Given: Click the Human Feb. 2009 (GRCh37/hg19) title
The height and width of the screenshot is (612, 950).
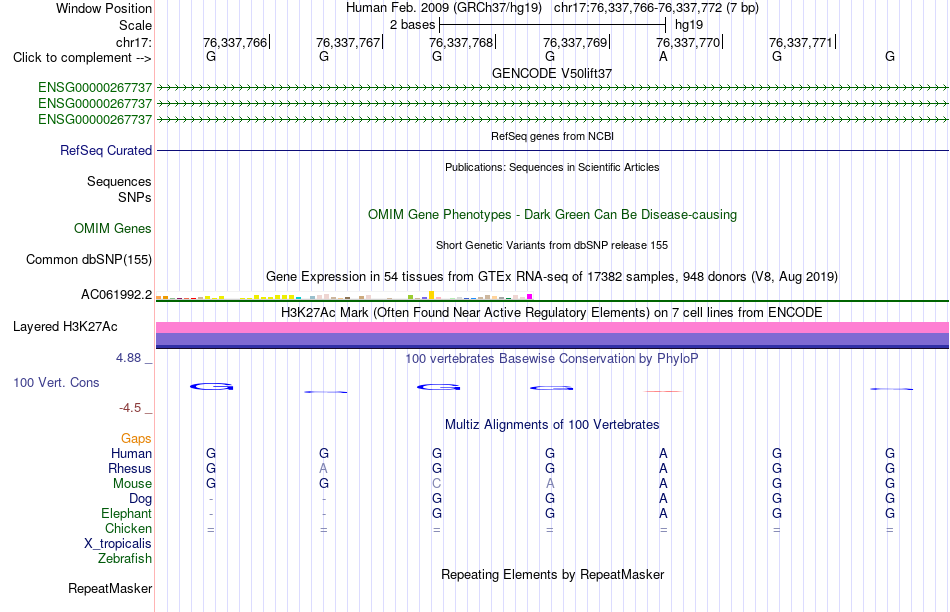Looking at the screenshot, I should 446,8.
